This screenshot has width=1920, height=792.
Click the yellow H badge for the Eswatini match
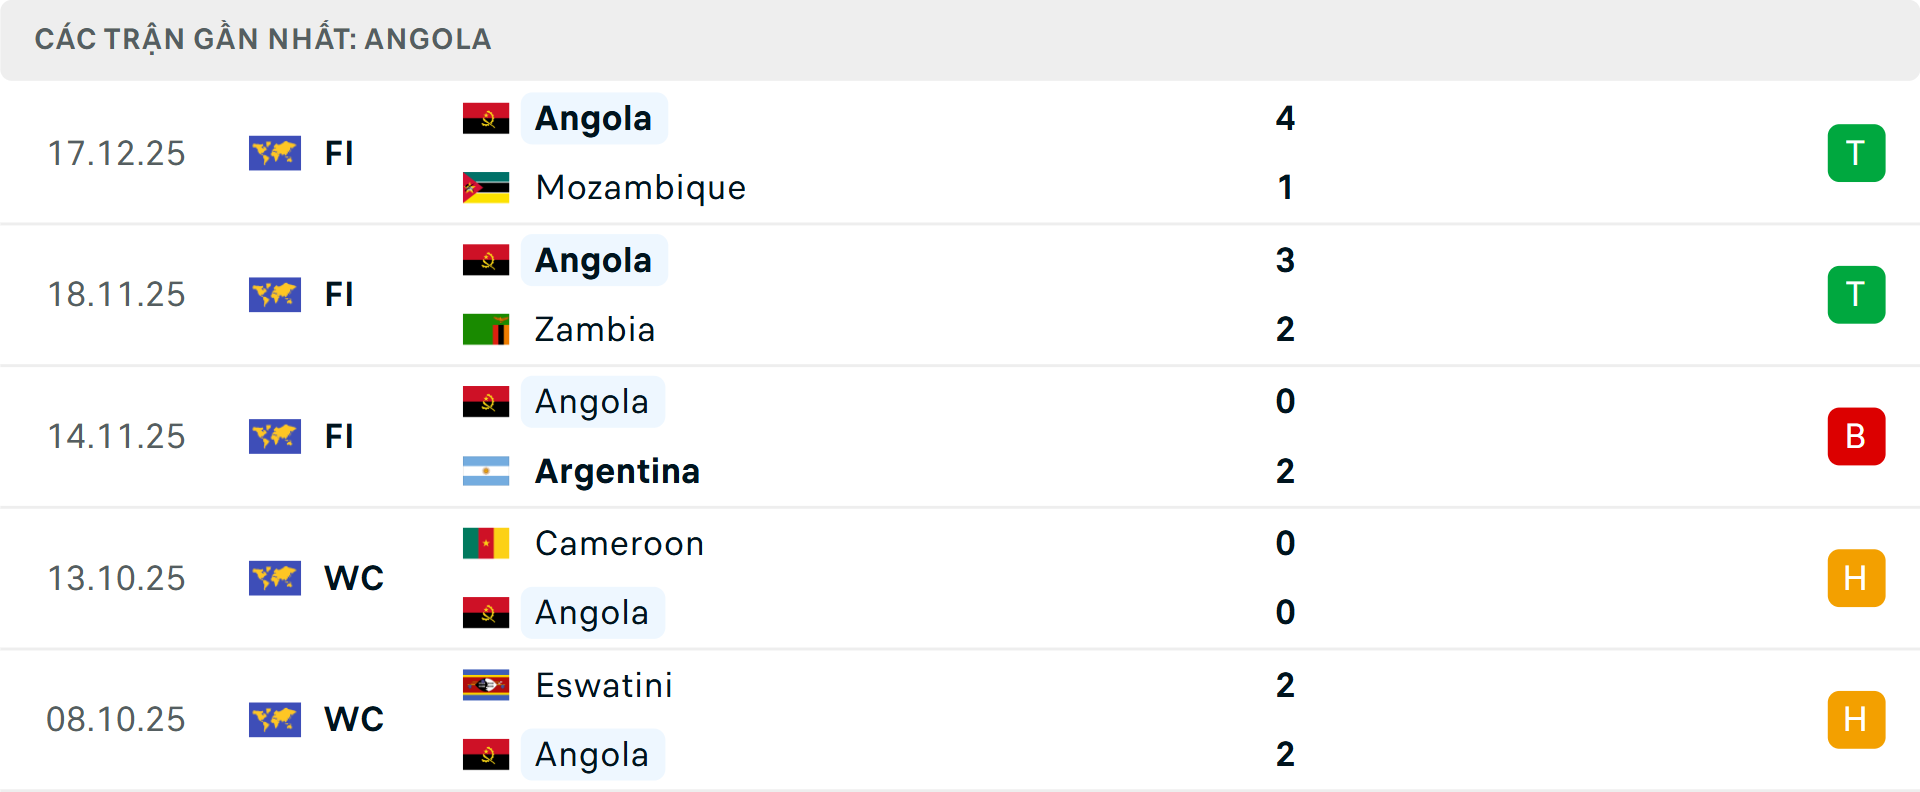pyautogui.click(x=1856, y=719)
